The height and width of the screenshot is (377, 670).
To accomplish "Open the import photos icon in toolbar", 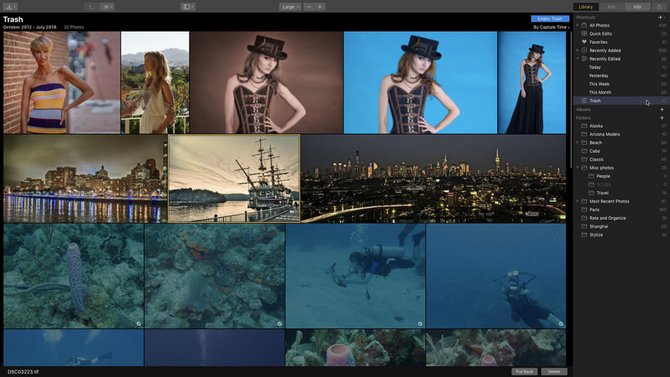I will coord(9,7).
